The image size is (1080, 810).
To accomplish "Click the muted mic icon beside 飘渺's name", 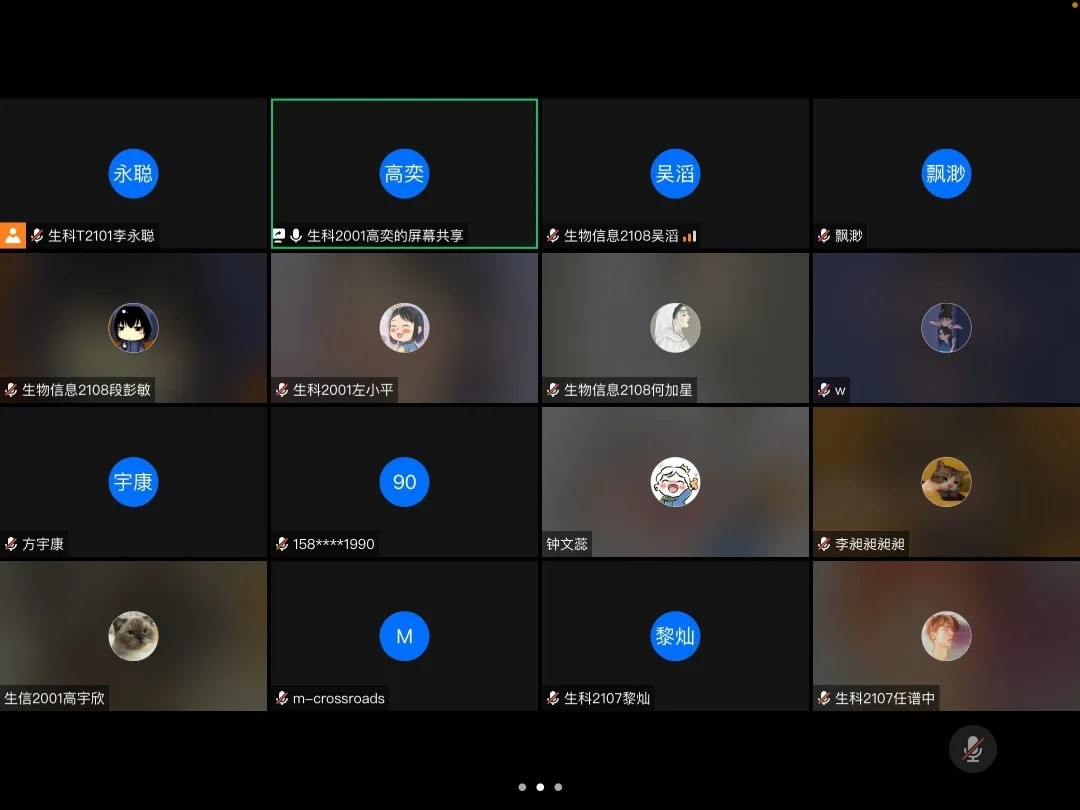I will point(825,236).
